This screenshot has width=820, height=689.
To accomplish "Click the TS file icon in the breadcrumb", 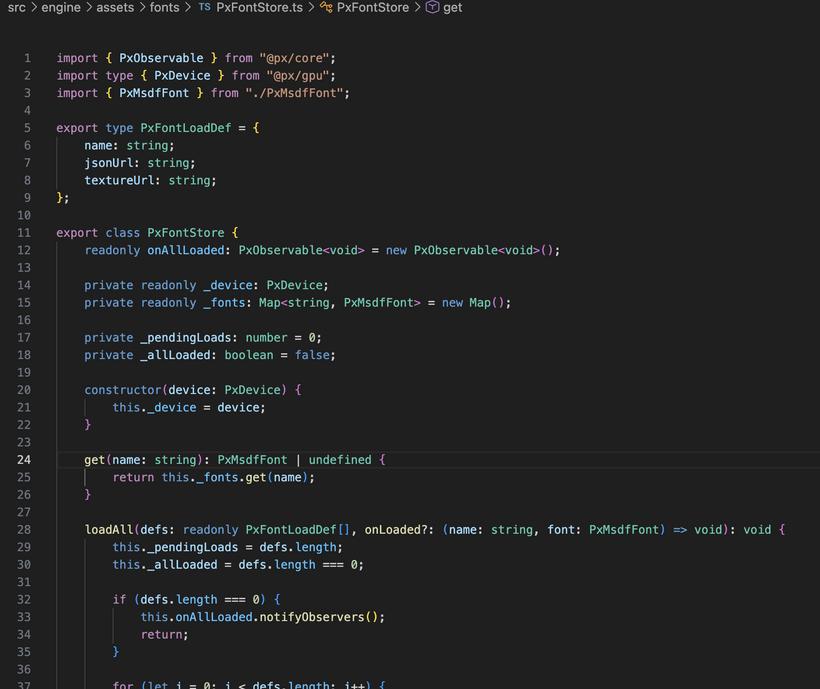I will click(204, 7).
